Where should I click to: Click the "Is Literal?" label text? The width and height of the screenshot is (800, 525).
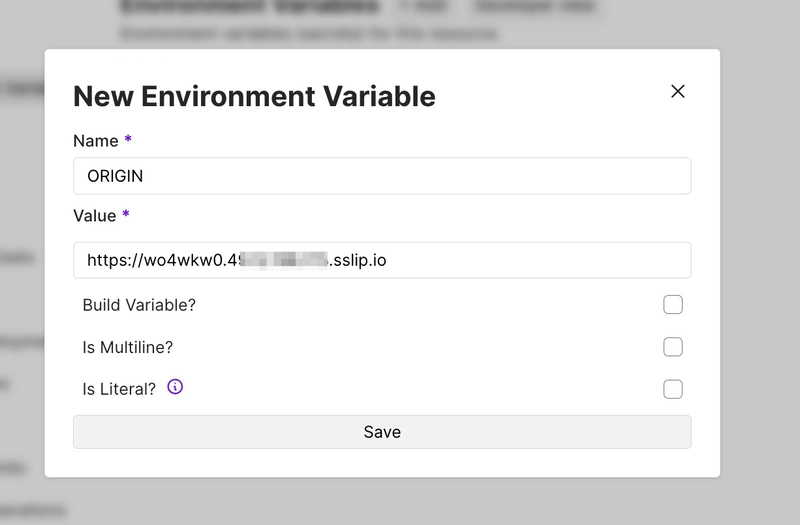point(119,389)
